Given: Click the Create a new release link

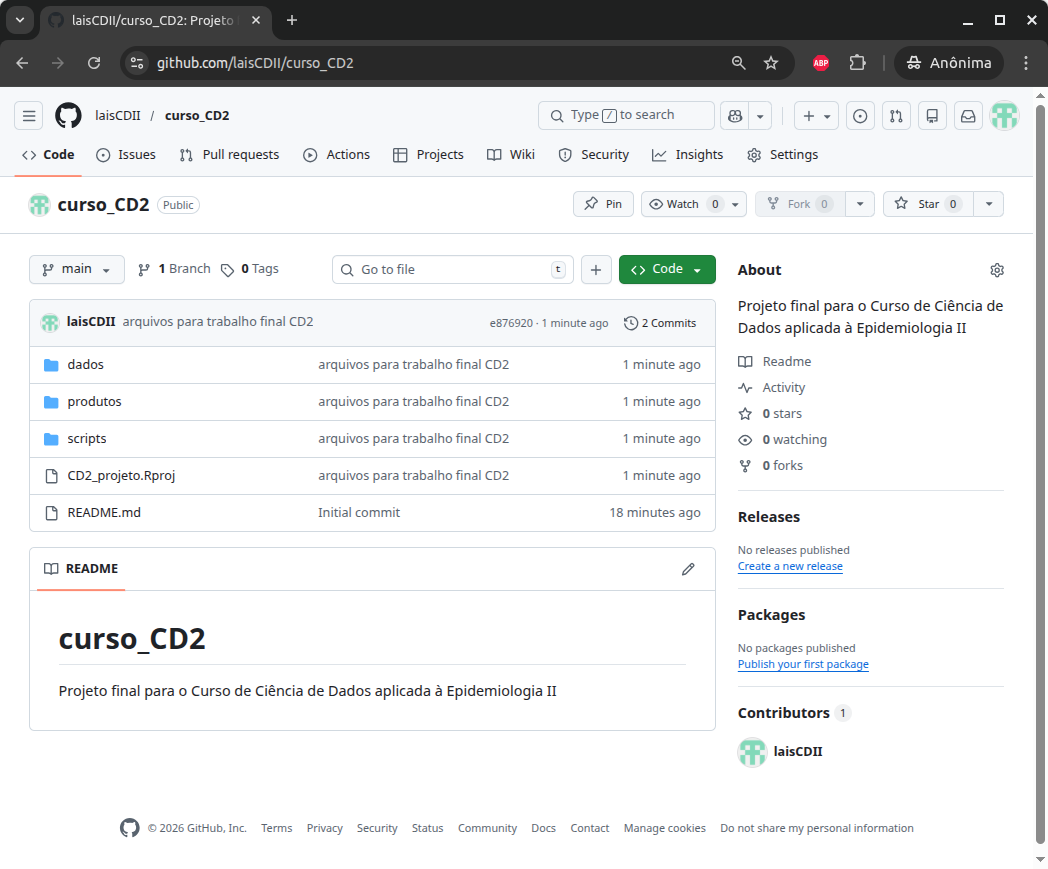Looking at the screenshot, I should 790,567.
